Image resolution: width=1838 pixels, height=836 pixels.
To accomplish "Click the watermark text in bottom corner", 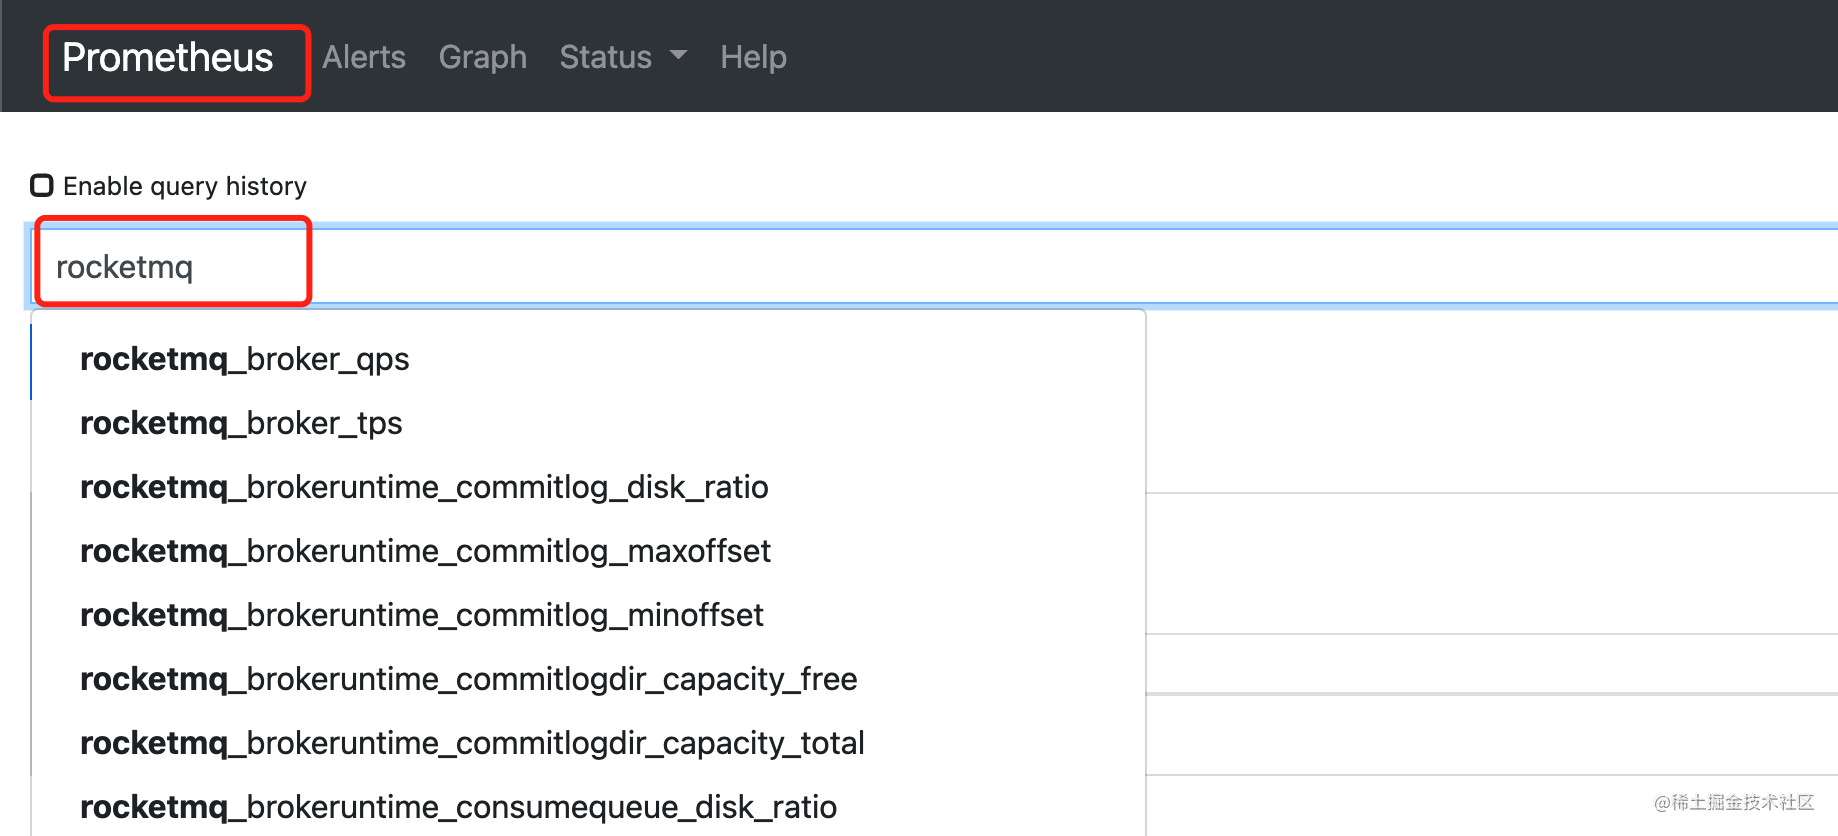I will 1733,802.
